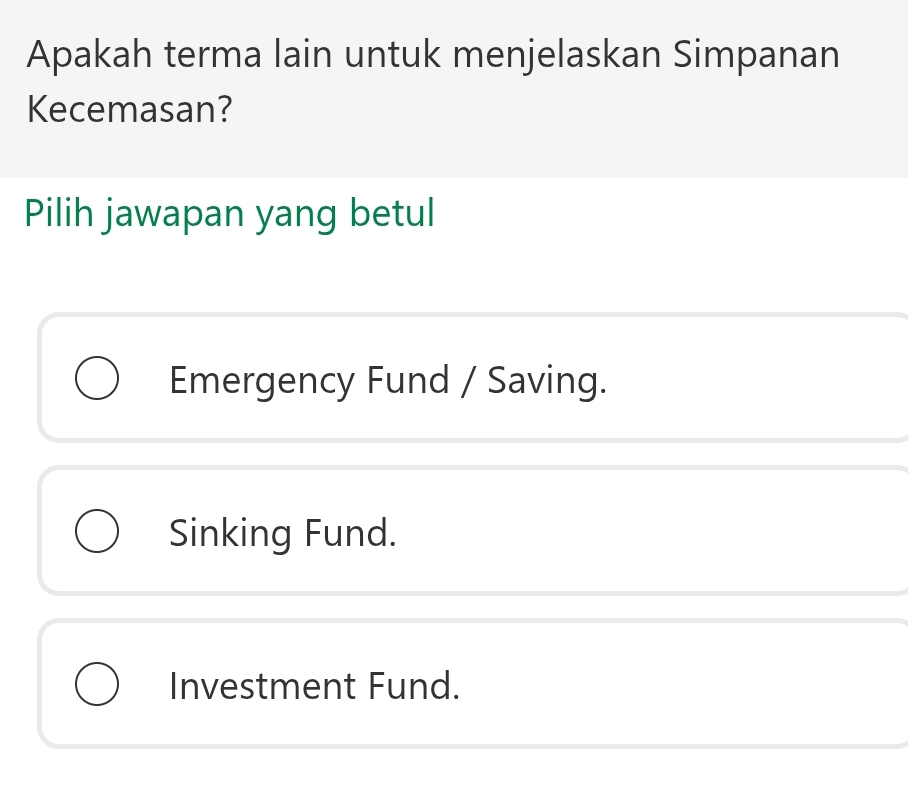Select the Emergency Fund / Saving radio button
This screenshot has width=908, height=789.
(x=96, y=380)
